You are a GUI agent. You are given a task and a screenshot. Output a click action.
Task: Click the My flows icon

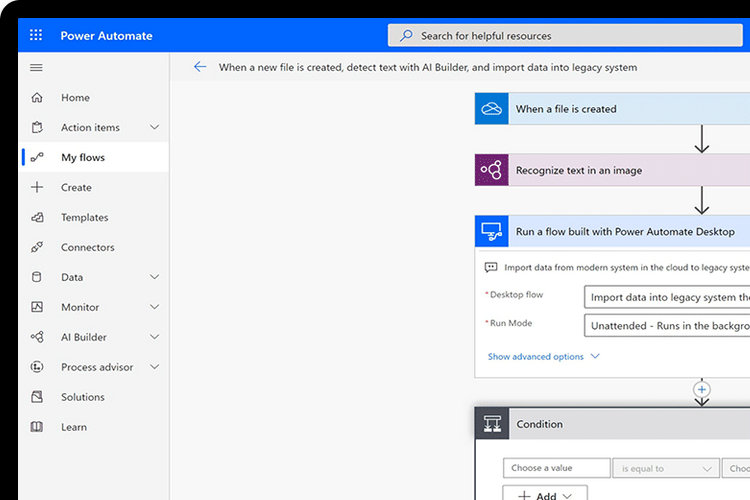(x=37, y=157)
